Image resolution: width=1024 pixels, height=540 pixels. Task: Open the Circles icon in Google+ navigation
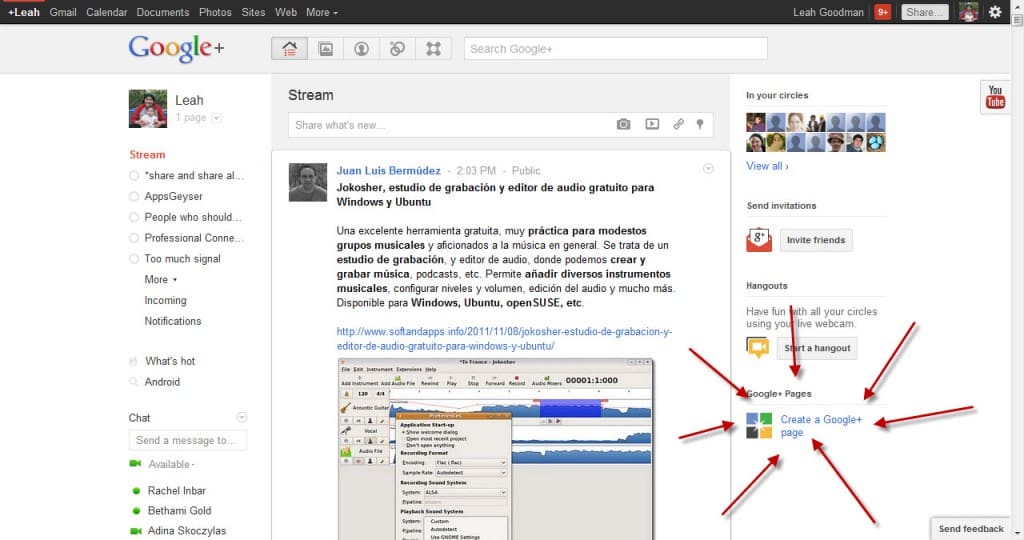point(397,48)
